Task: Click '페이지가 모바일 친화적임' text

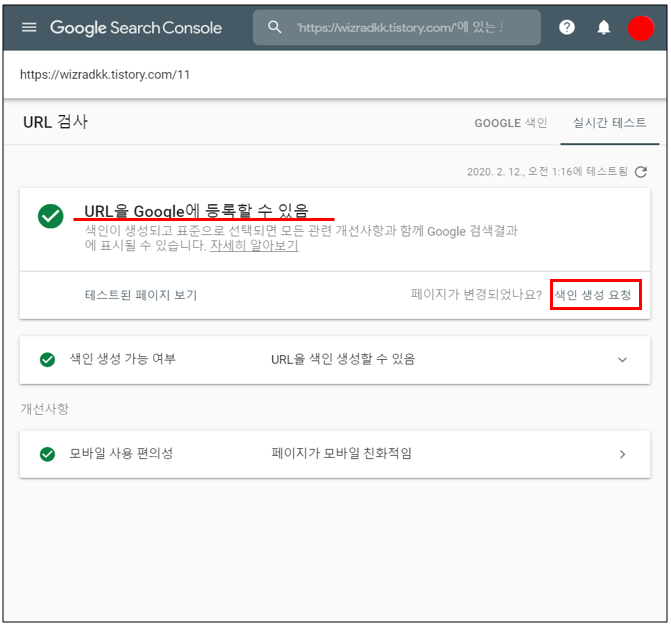Action: point(341,453)
